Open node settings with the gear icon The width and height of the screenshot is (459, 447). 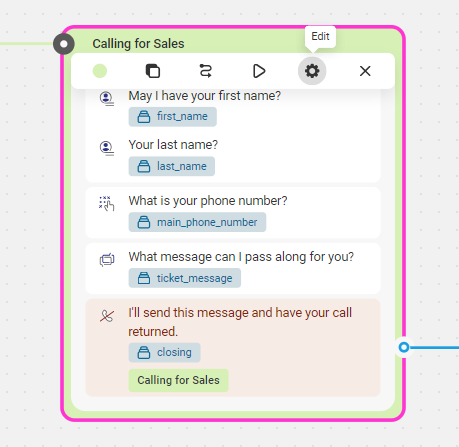point(312,71)
